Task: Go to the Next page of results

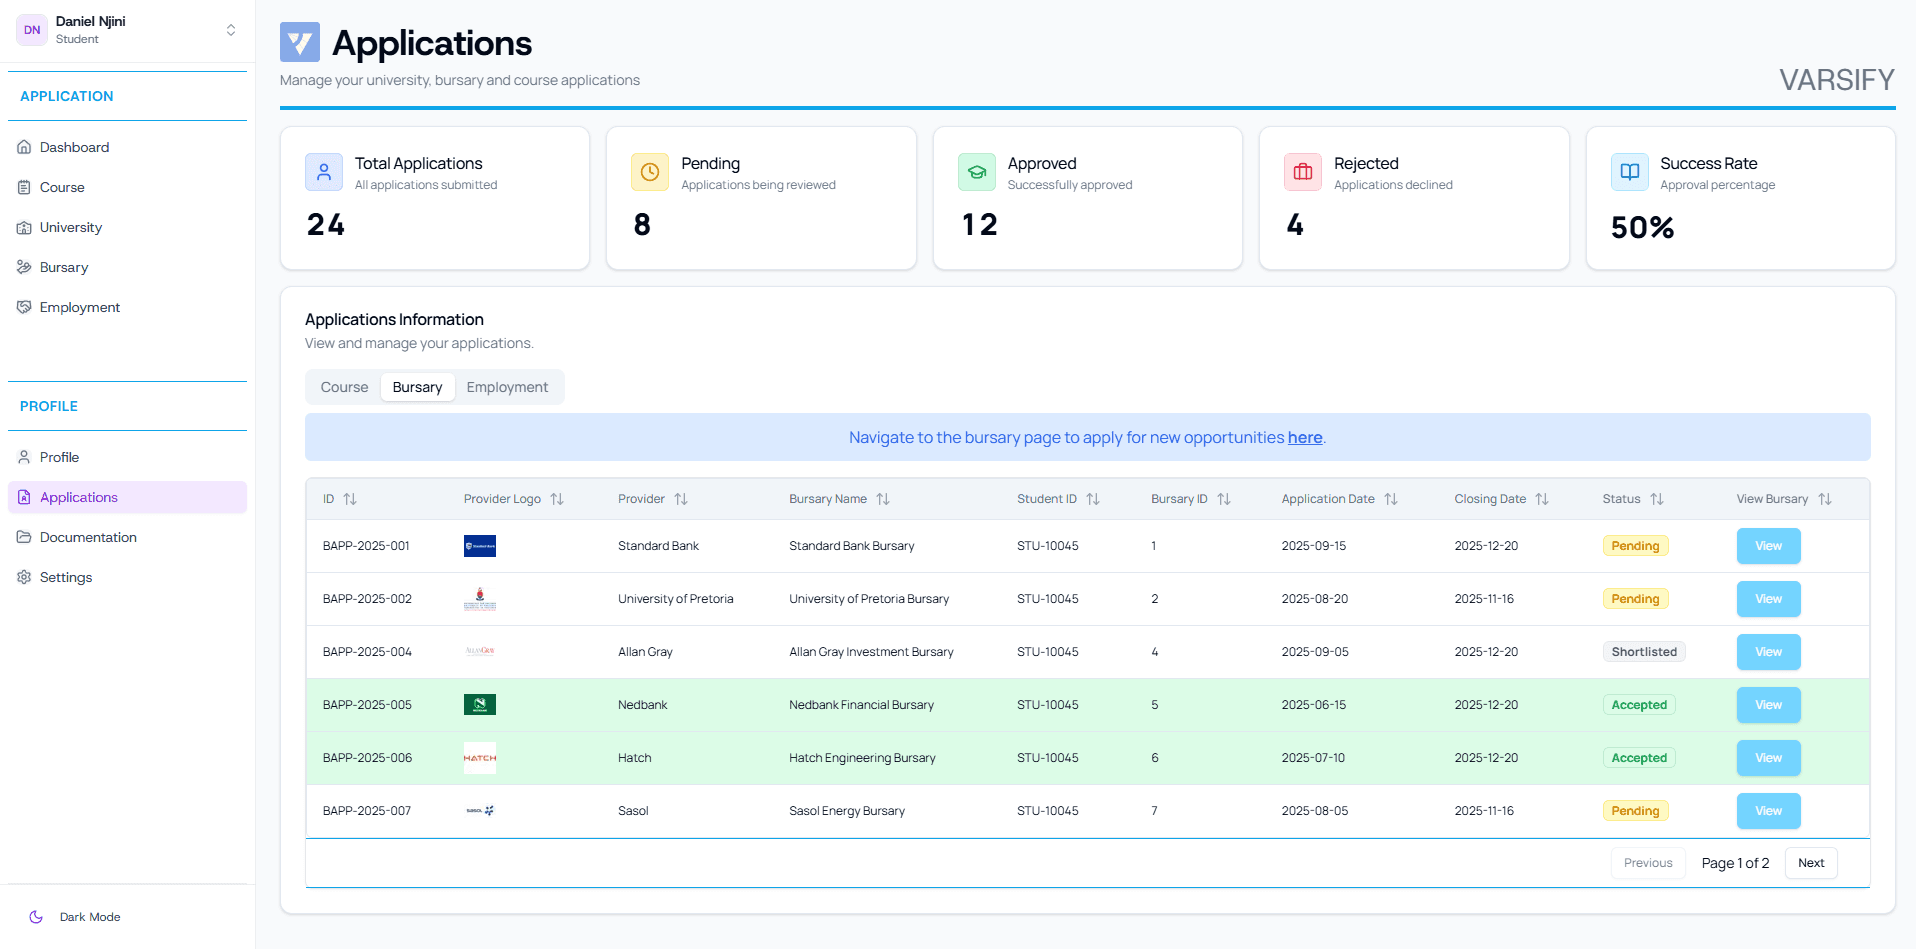Action: pyautogui.click(x=1810, y=863)
